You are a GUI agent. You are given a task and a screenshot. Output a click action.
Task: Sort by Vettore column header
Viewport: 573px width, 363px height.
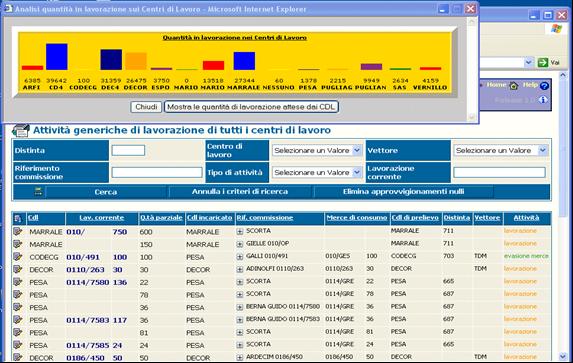(x=487, y=218)
